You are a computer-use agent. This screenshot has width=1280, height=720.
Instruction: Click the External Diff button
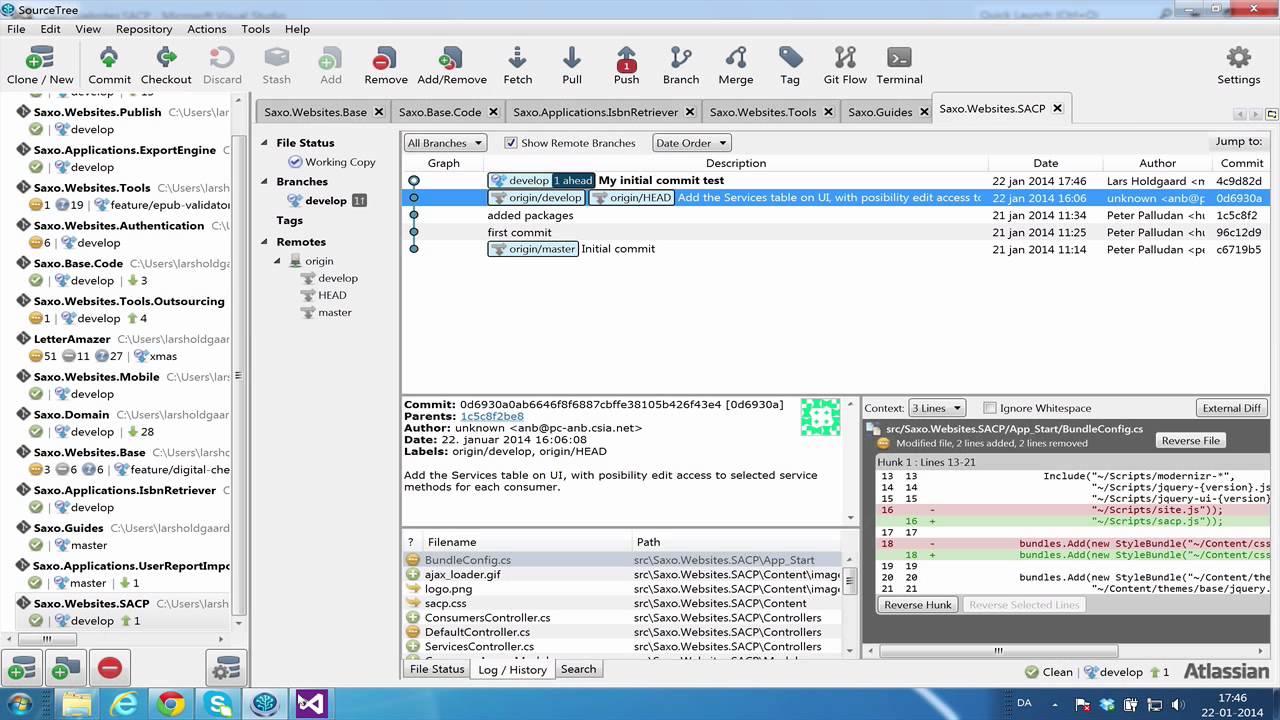[x=1231, y=408]
